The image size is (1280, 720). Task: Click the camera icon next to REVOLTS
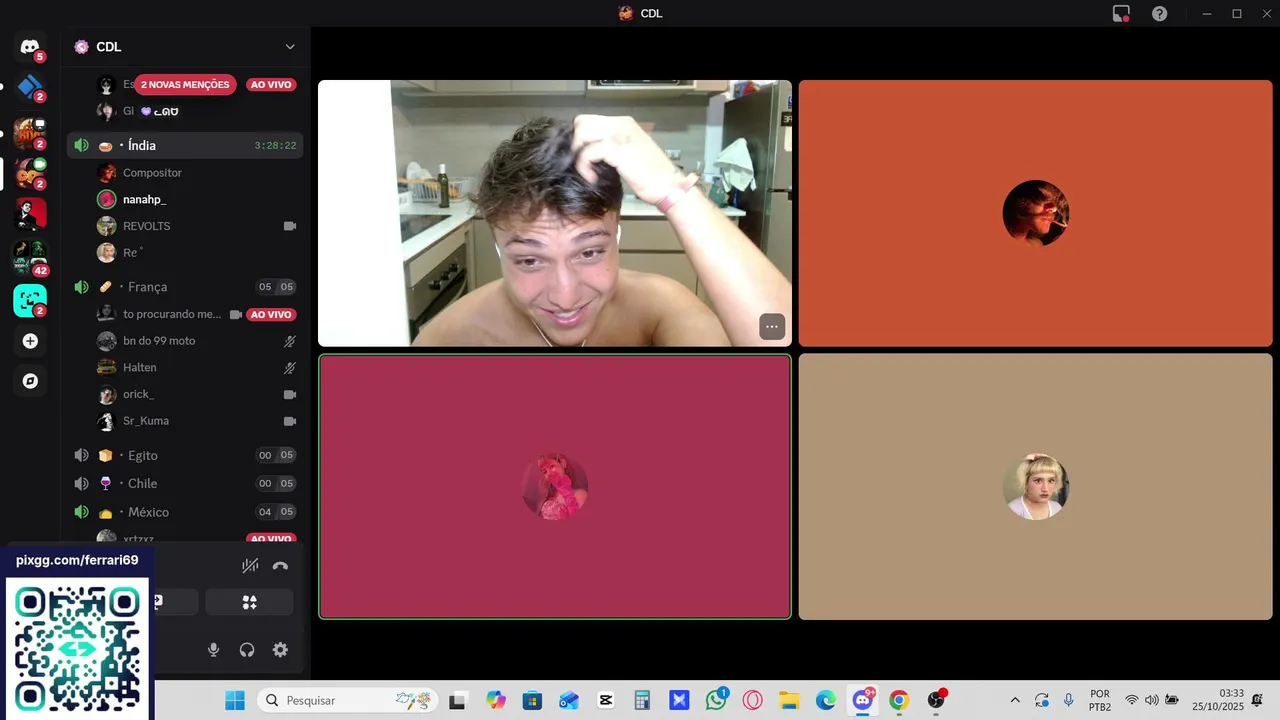(x=290, y=226)
